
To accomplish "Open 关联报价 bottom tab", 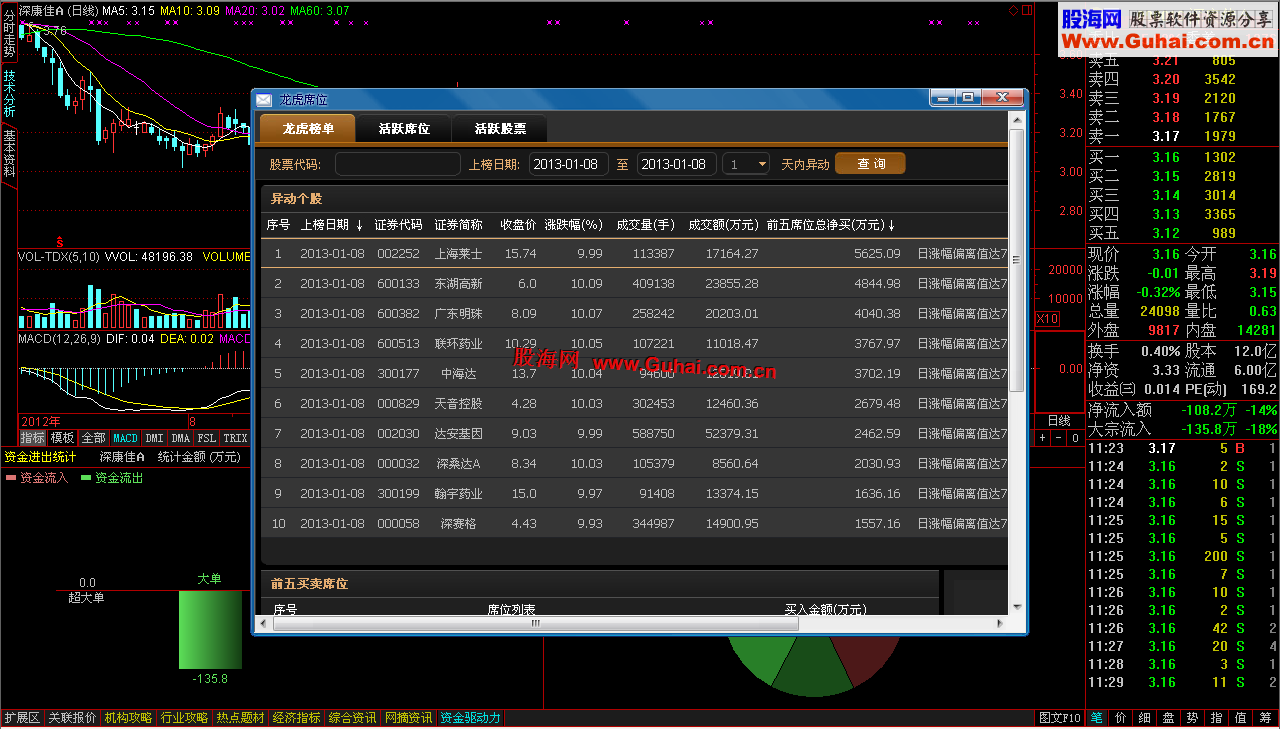I will pyautogui.click(x=73, y=718).
